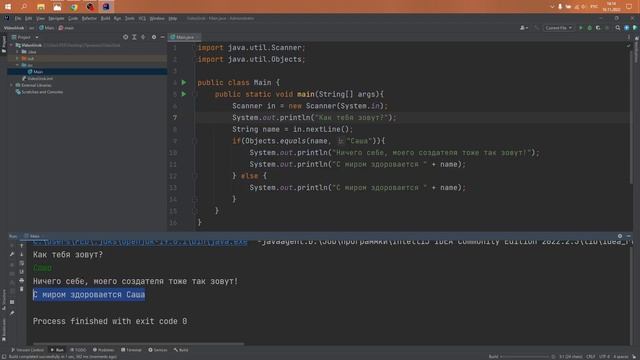Hide the Project tool window
Image resolution: width=640 pixels, height=360 pixels.
(162, 37)
